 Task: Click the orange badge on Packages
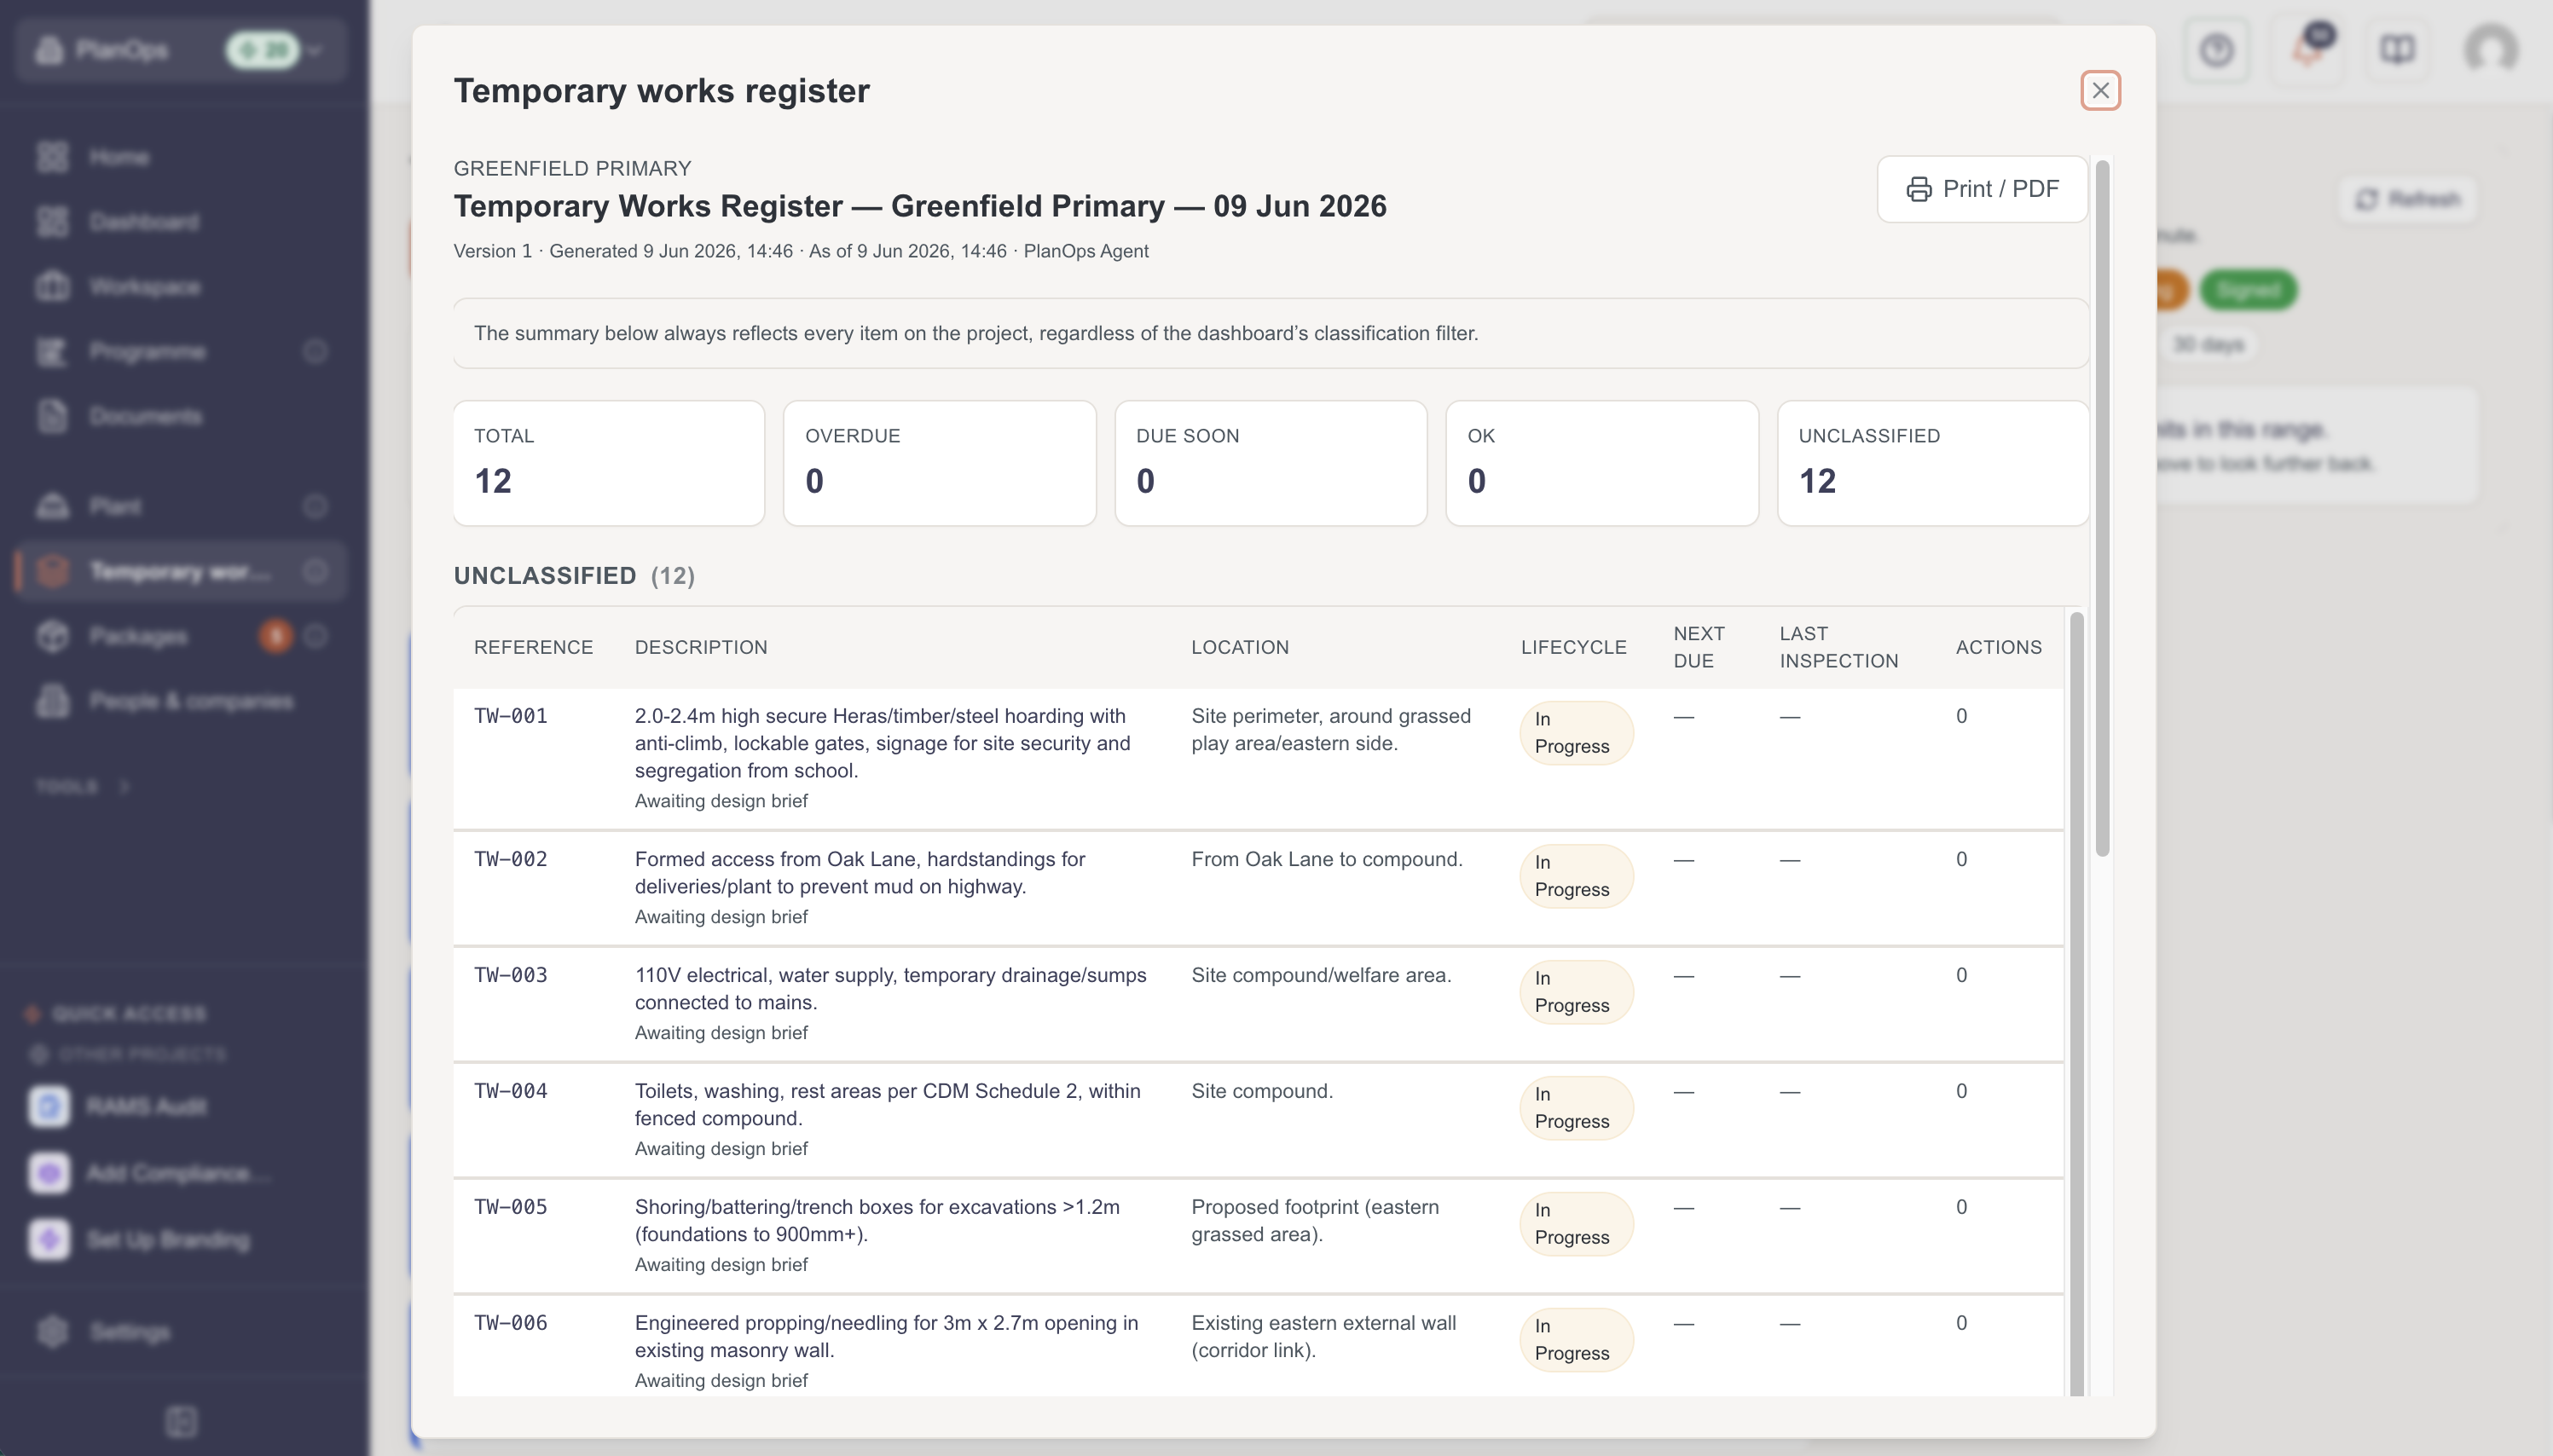276,636
